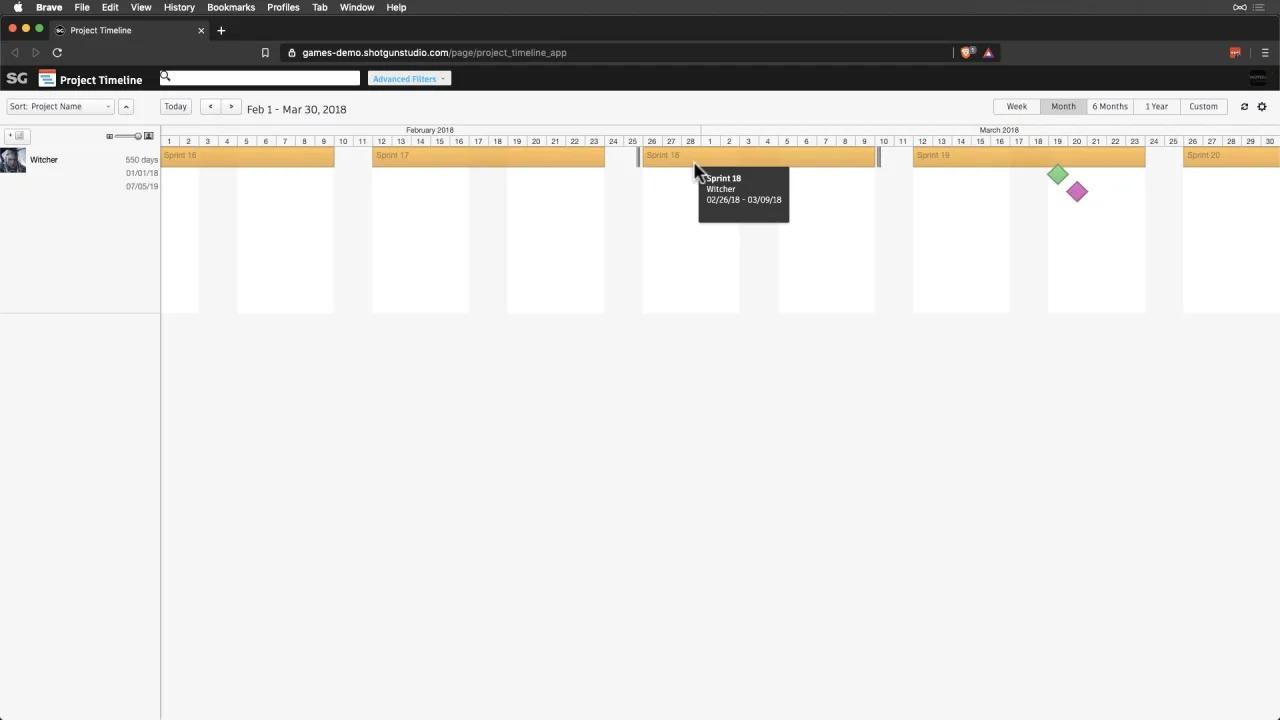Click the March 2018 header label

pos(999,130)
